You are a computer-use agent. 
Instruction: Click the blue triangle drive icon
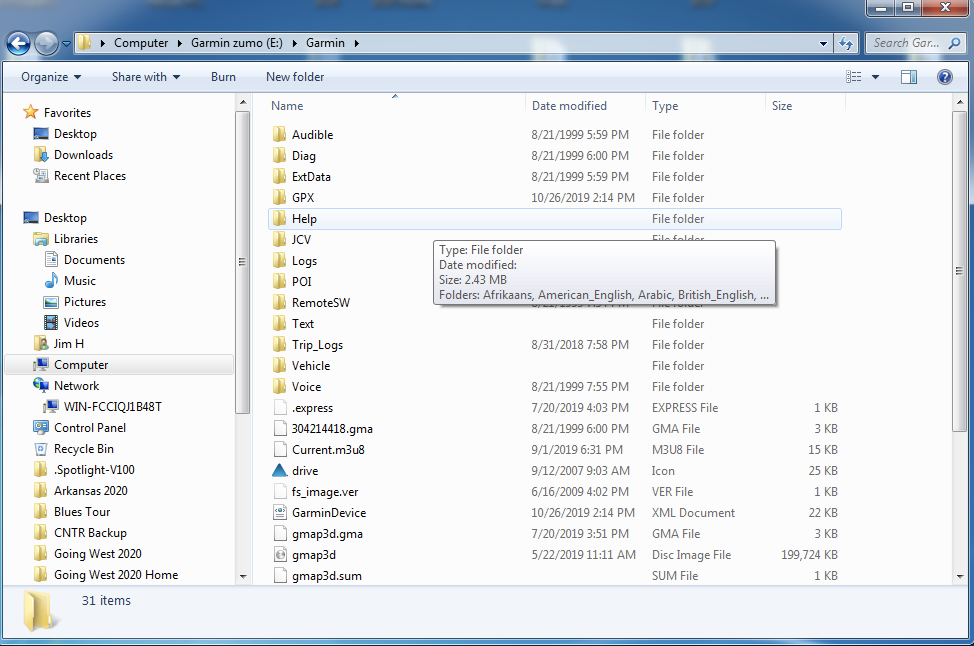(280, 470)
